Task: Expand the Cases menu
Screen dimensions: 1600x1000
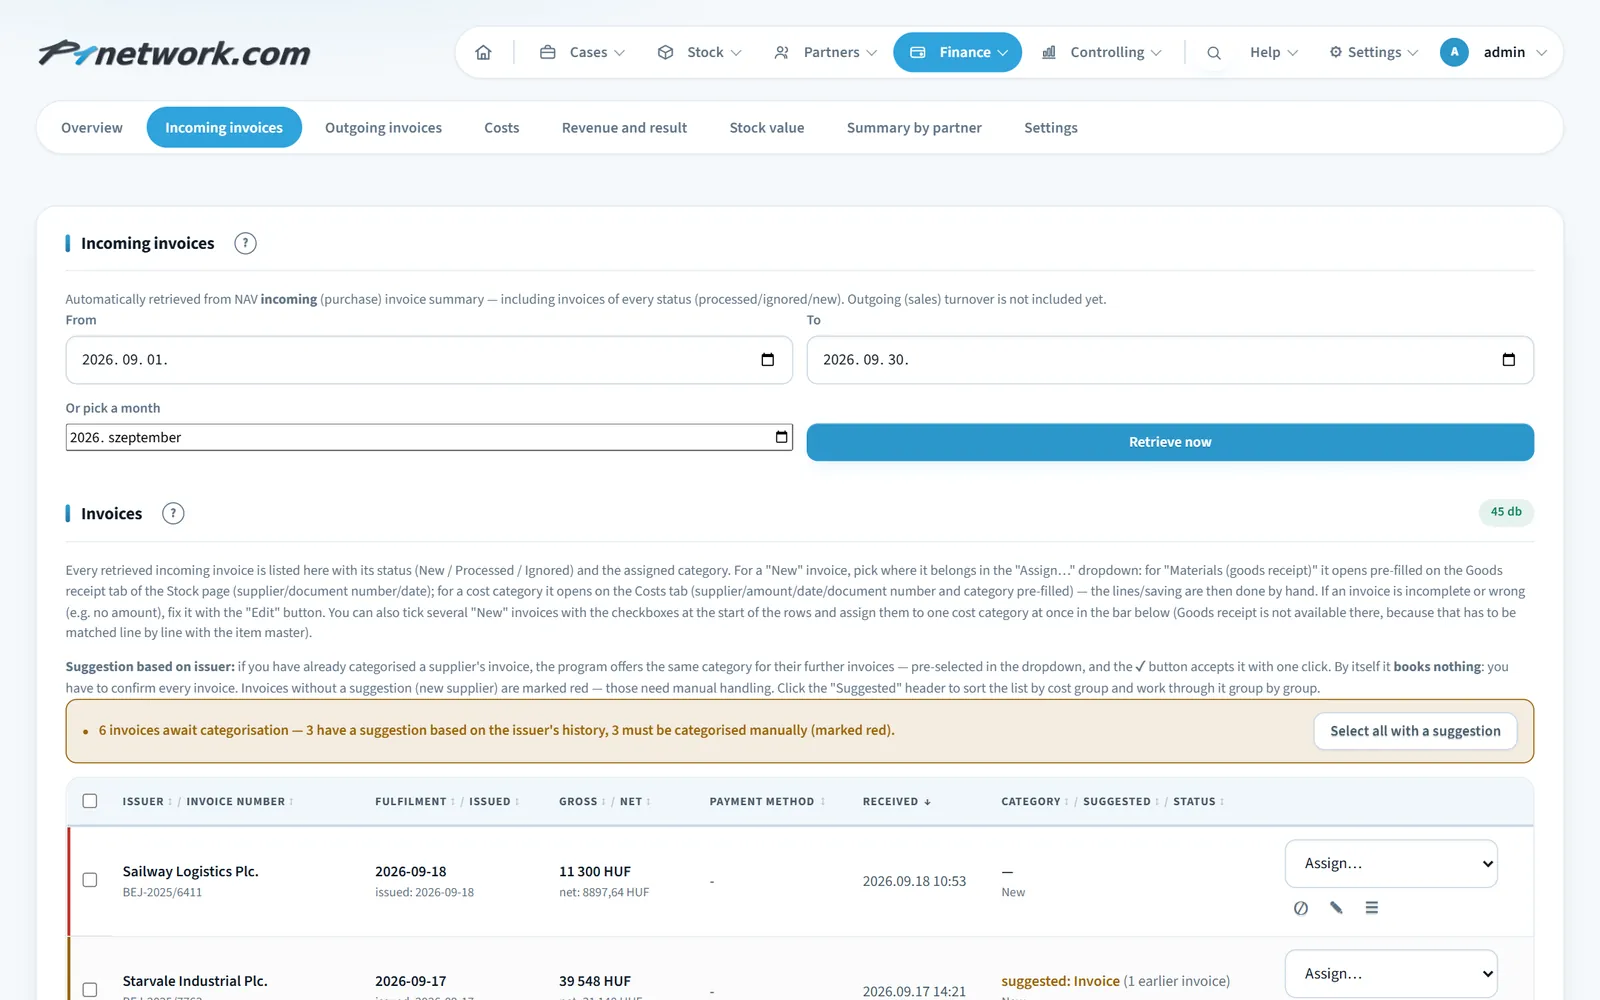Action: pyautogui.click(x=582, y=52)
